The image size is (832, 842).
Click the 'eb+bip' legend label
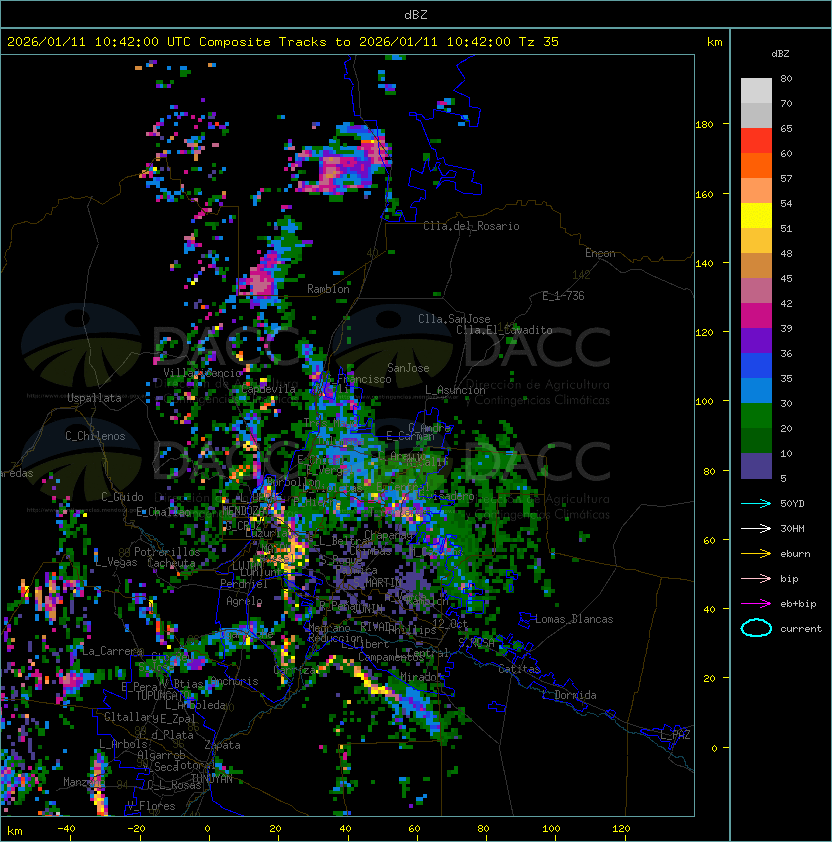[798, 604]
